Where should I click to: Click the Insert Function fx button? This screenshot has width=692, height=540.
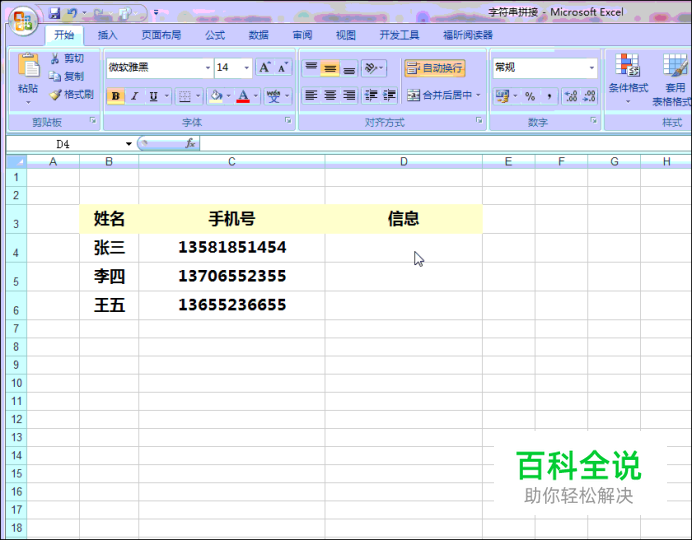[190, 143]
